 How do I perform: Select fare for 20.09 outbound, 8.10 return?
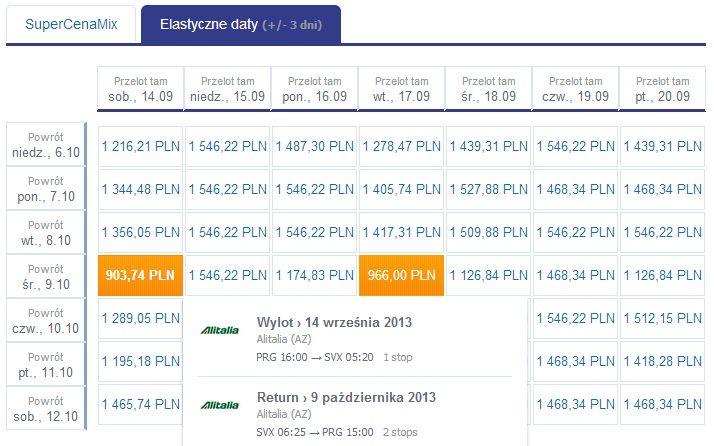(662, 232)
